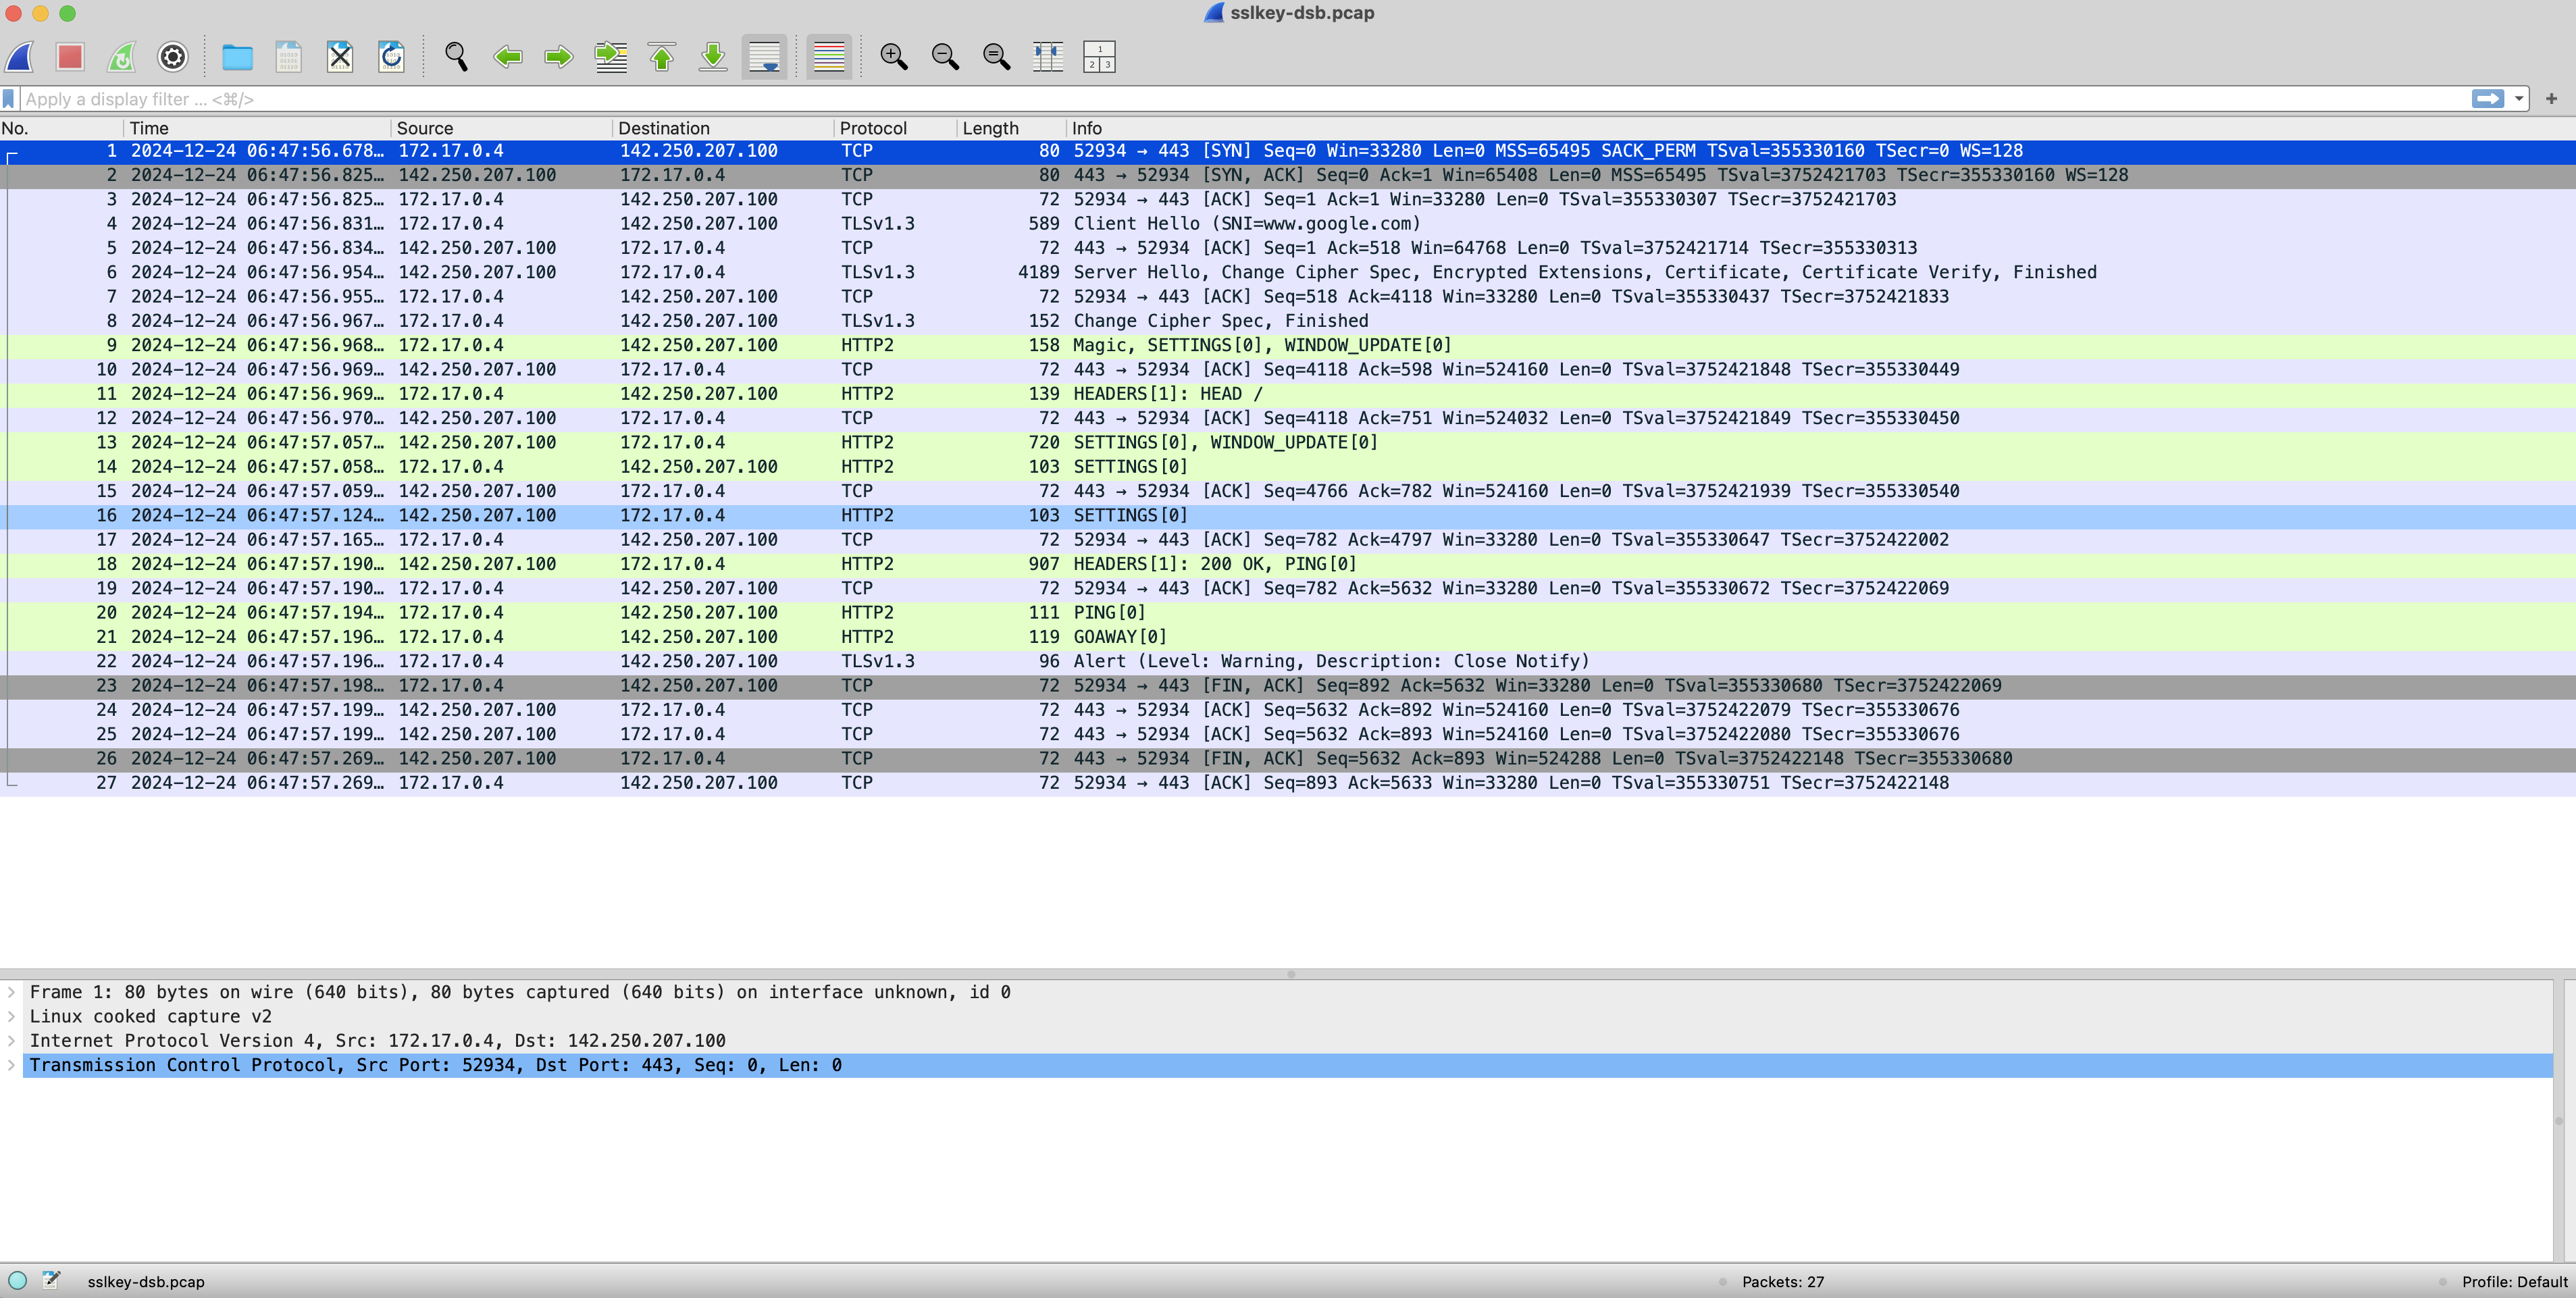The image size is (2576, 1298).
Task: Open capture file properties pencil icon
Action: click(x=51, y=1280)
